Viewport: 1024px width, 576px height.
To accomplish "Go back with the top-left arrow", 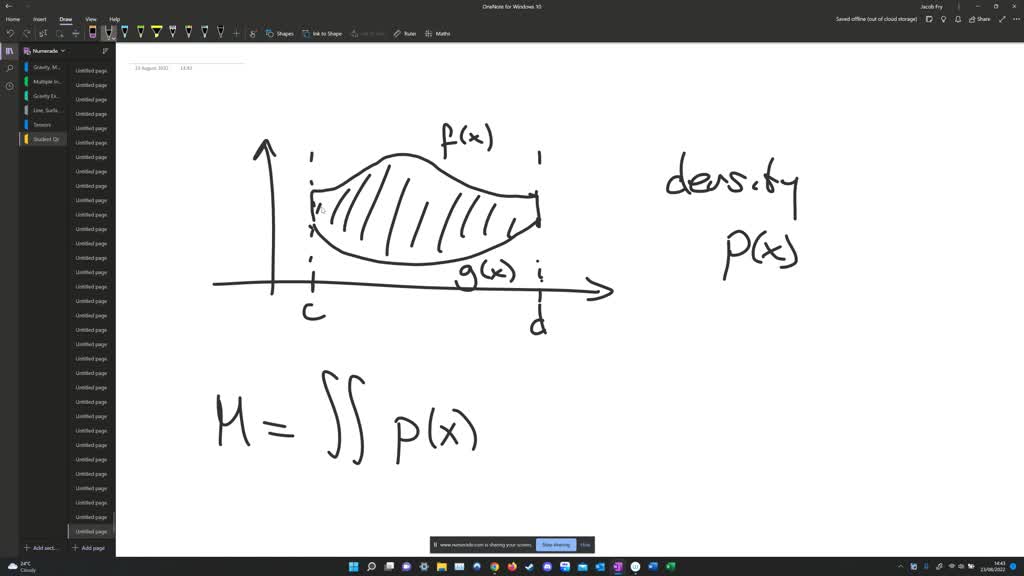I will click(8, 6).
